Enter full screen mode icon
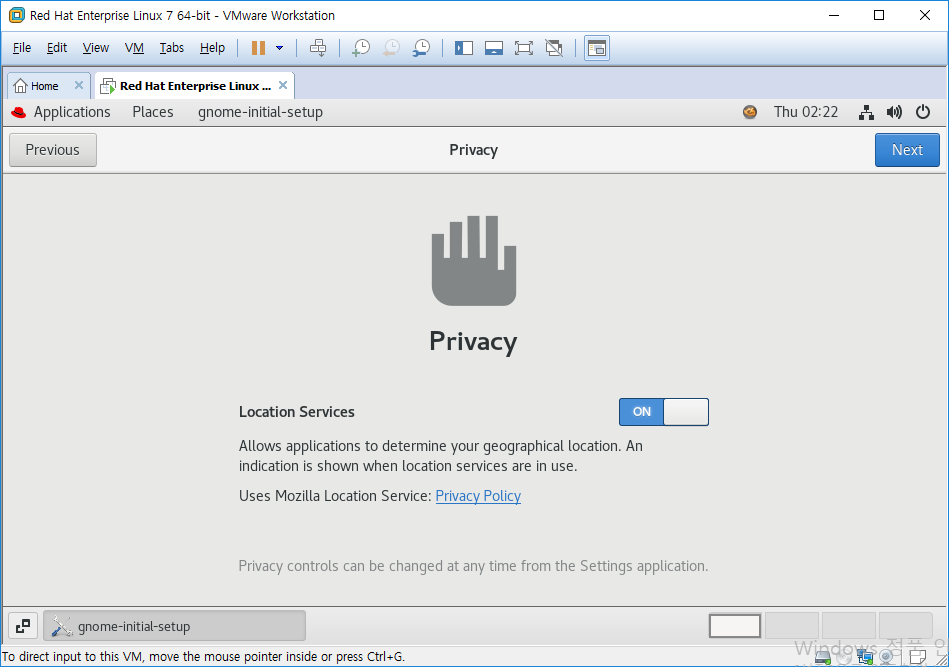Image resolution: width=949 pixels, height=667 pixels. 524,48
